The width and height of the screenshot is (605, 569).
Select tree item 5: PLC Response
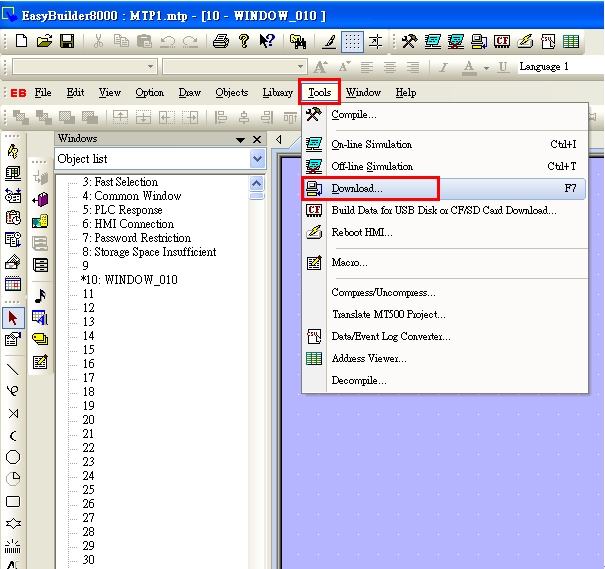coord(122,210)
